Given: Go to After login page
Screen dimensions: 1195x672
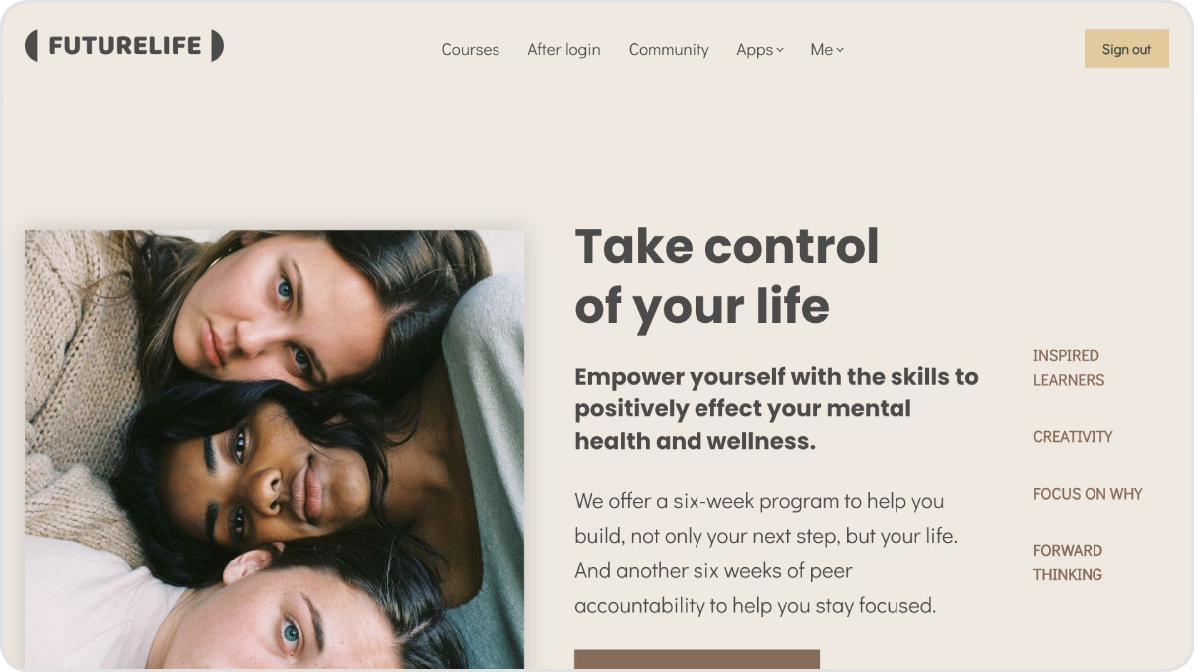Looking at the screenshot, I should [x=564, y=50].
